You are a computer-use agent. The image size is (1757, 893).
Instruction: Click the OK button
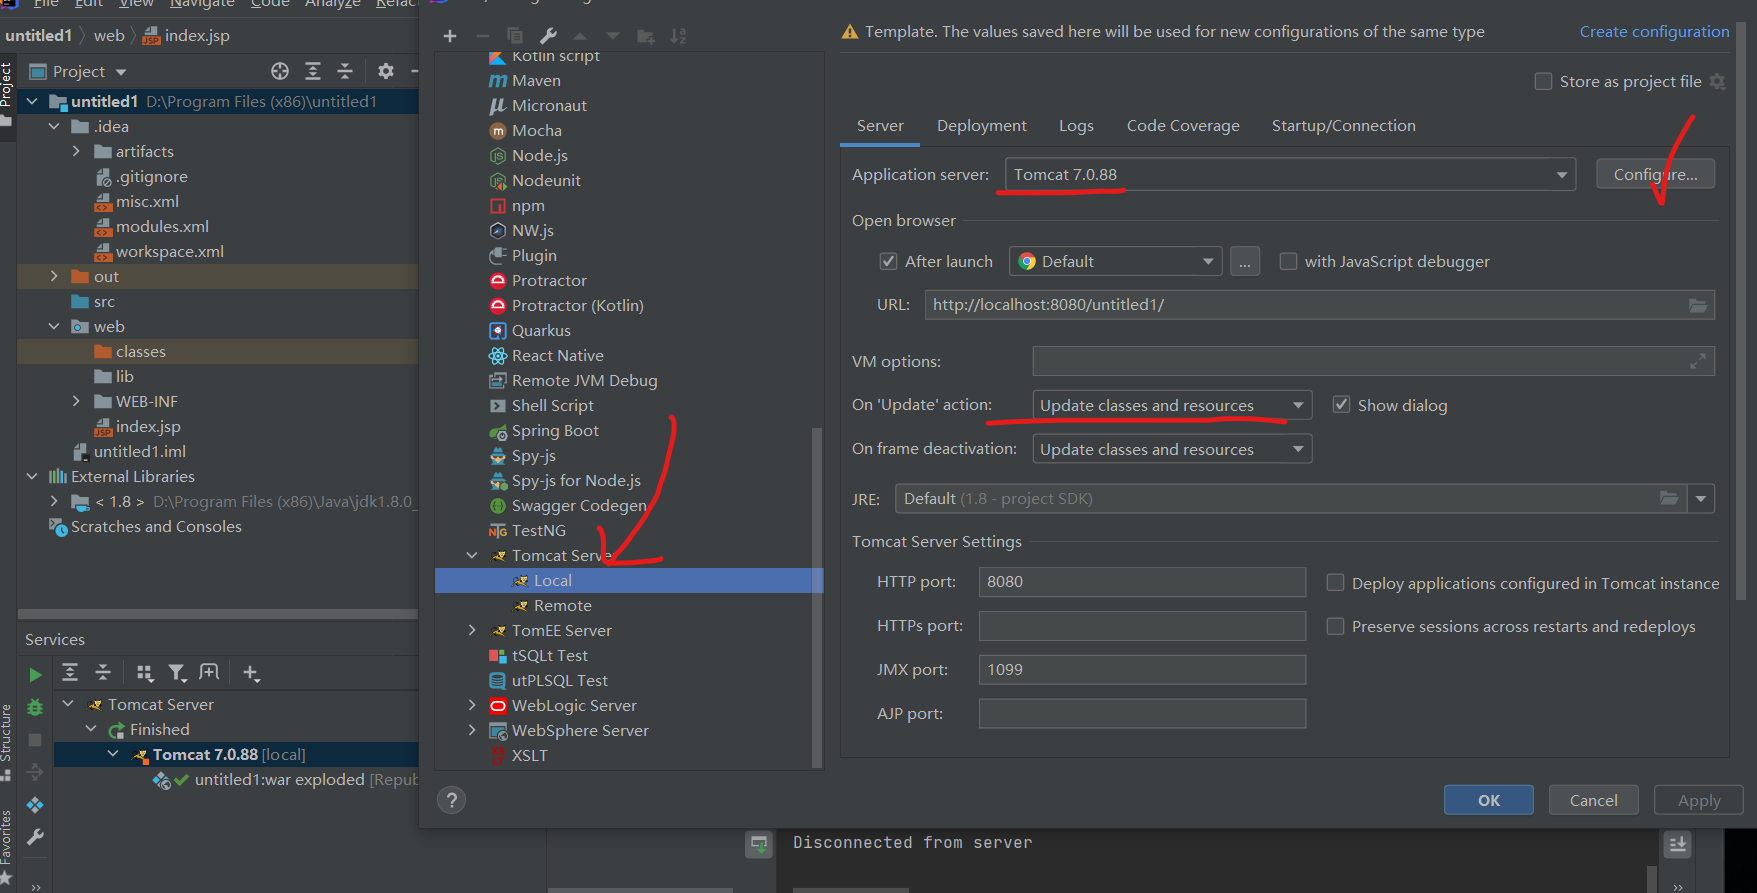click(x=1488, y=800)
